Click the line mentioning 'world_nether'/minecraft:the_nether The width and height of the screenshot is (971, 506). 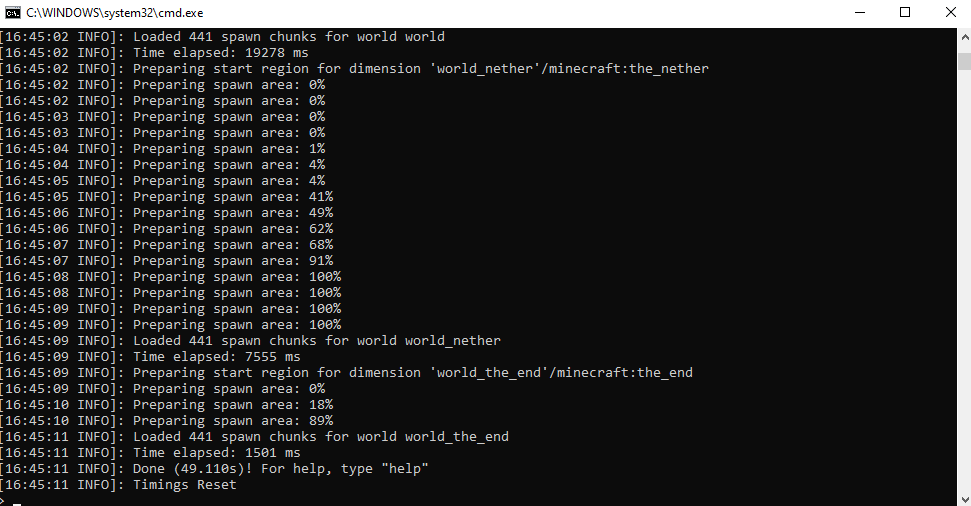354,69
